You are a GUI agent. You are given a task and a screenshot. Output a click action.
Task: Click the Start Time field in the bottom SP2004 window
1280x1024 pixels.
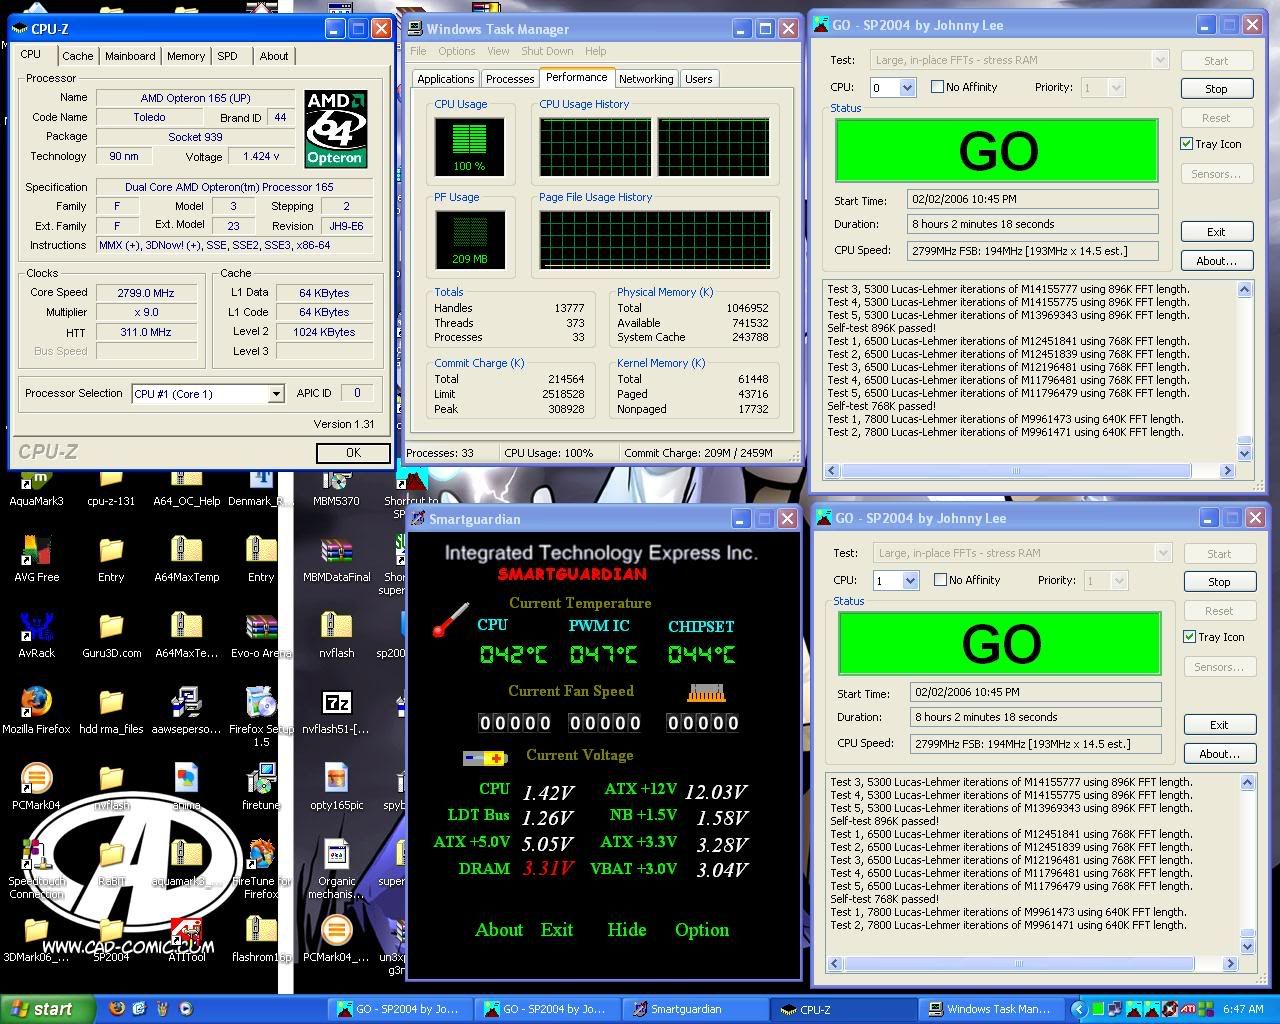(1035, 692)
